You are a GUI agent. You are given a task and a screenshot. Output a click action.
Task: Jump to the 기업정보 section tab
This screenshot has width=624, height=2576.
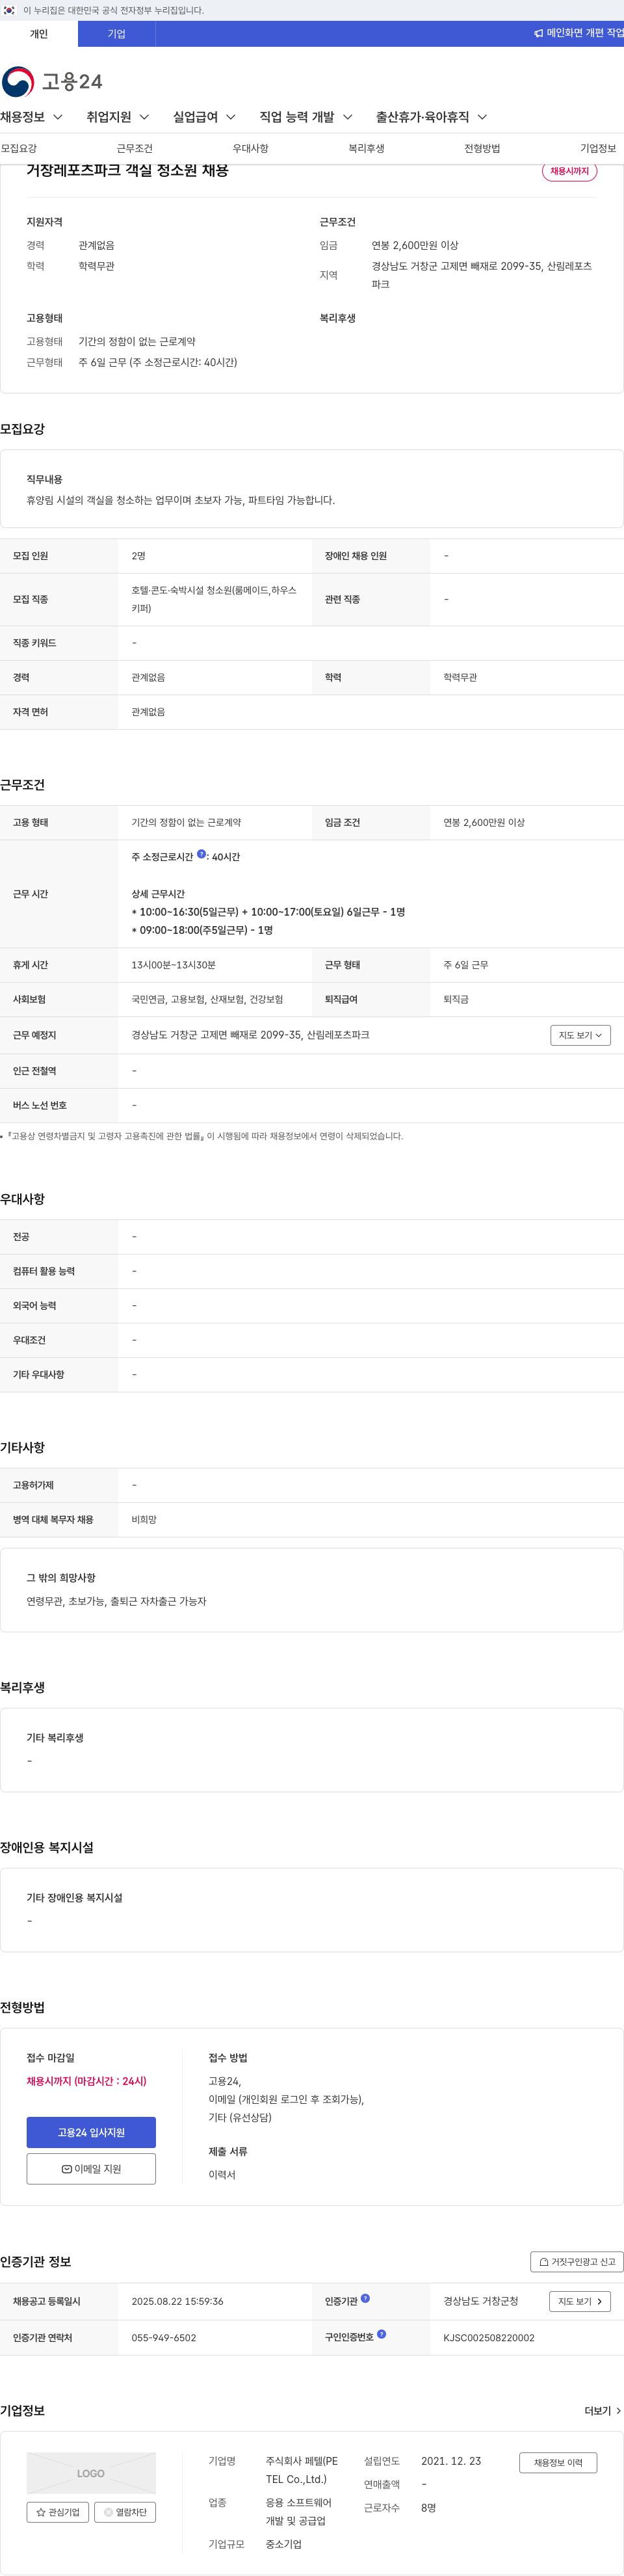pyautogui.click(x=598, y=148)
